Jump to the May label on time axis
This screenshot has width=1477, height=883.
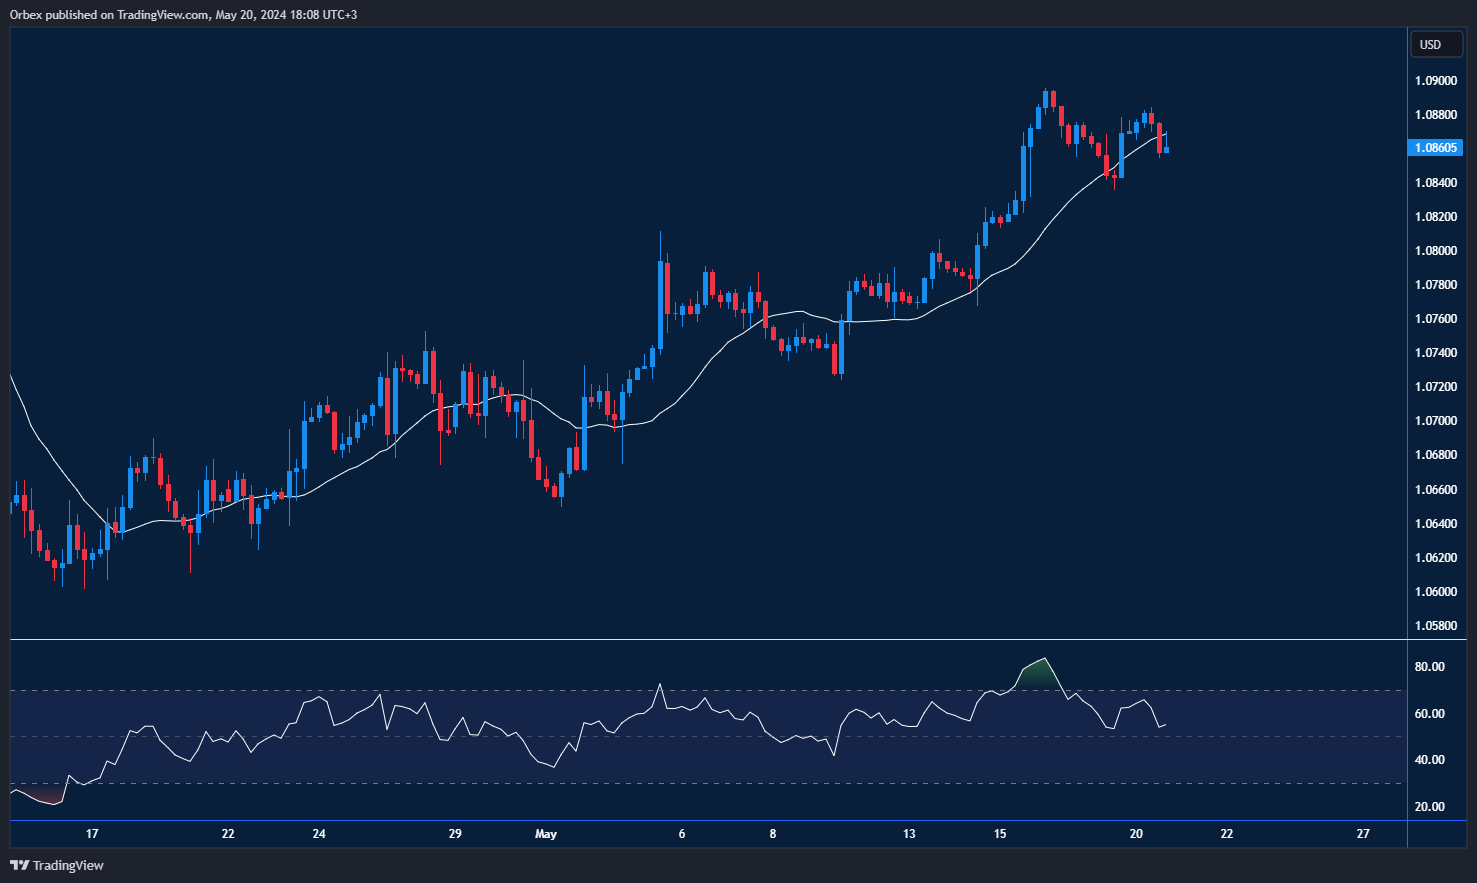pos(546,834)
